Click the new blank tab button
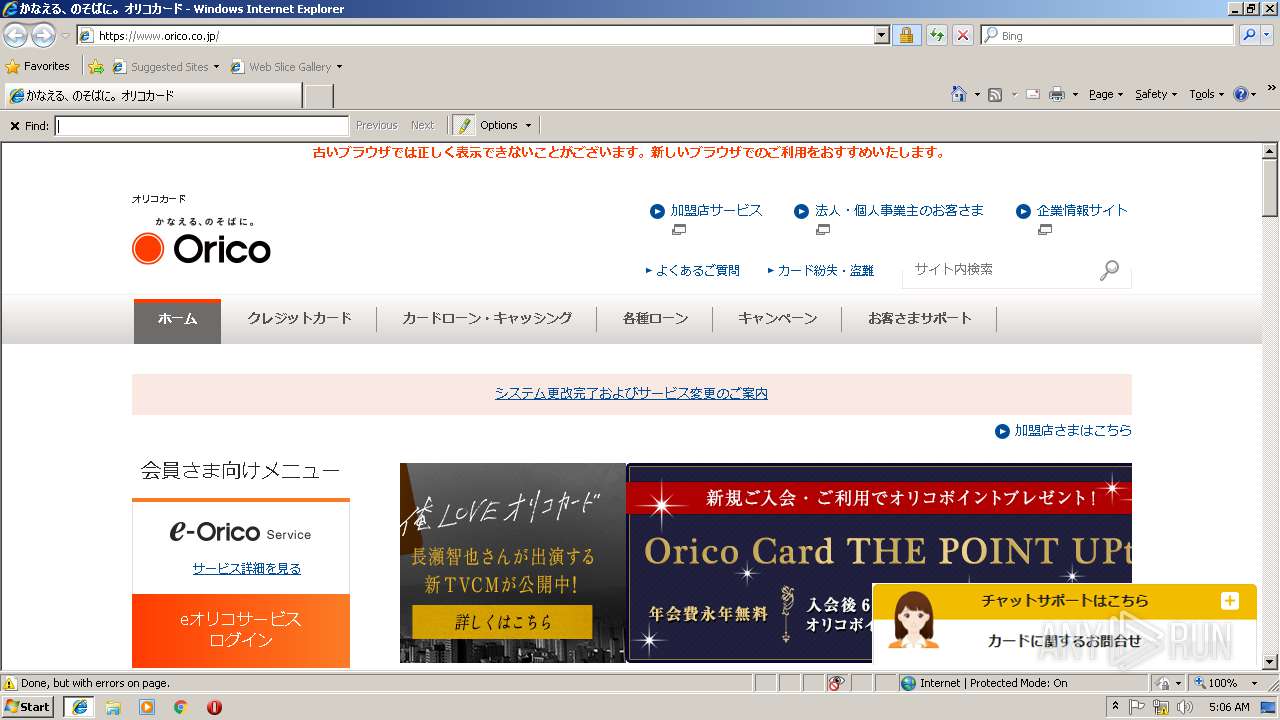The width and height of the screenshot is (1280, 720). 318,96
